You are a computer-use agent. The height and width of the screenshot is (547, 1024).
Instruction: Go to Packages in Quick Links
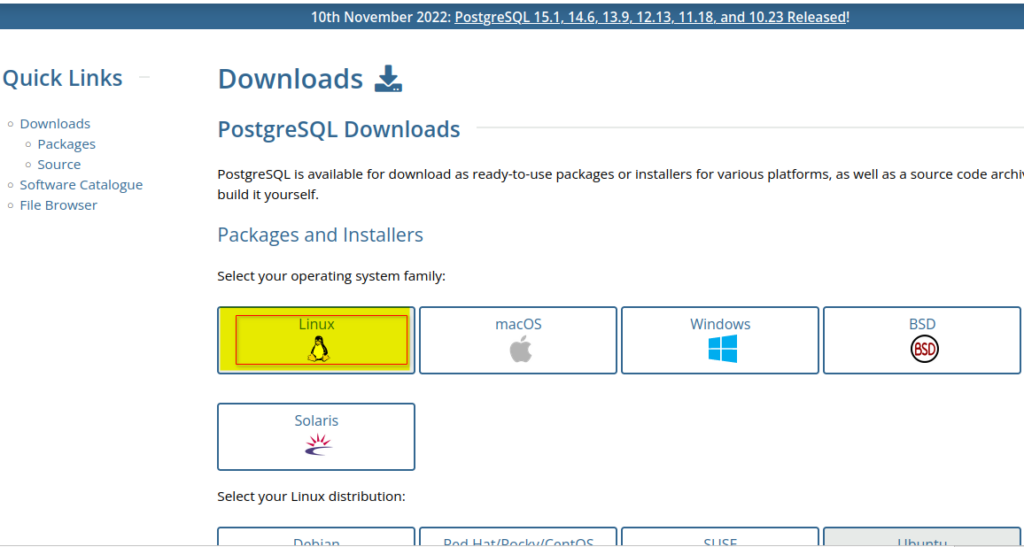click(x=67, y=144)
